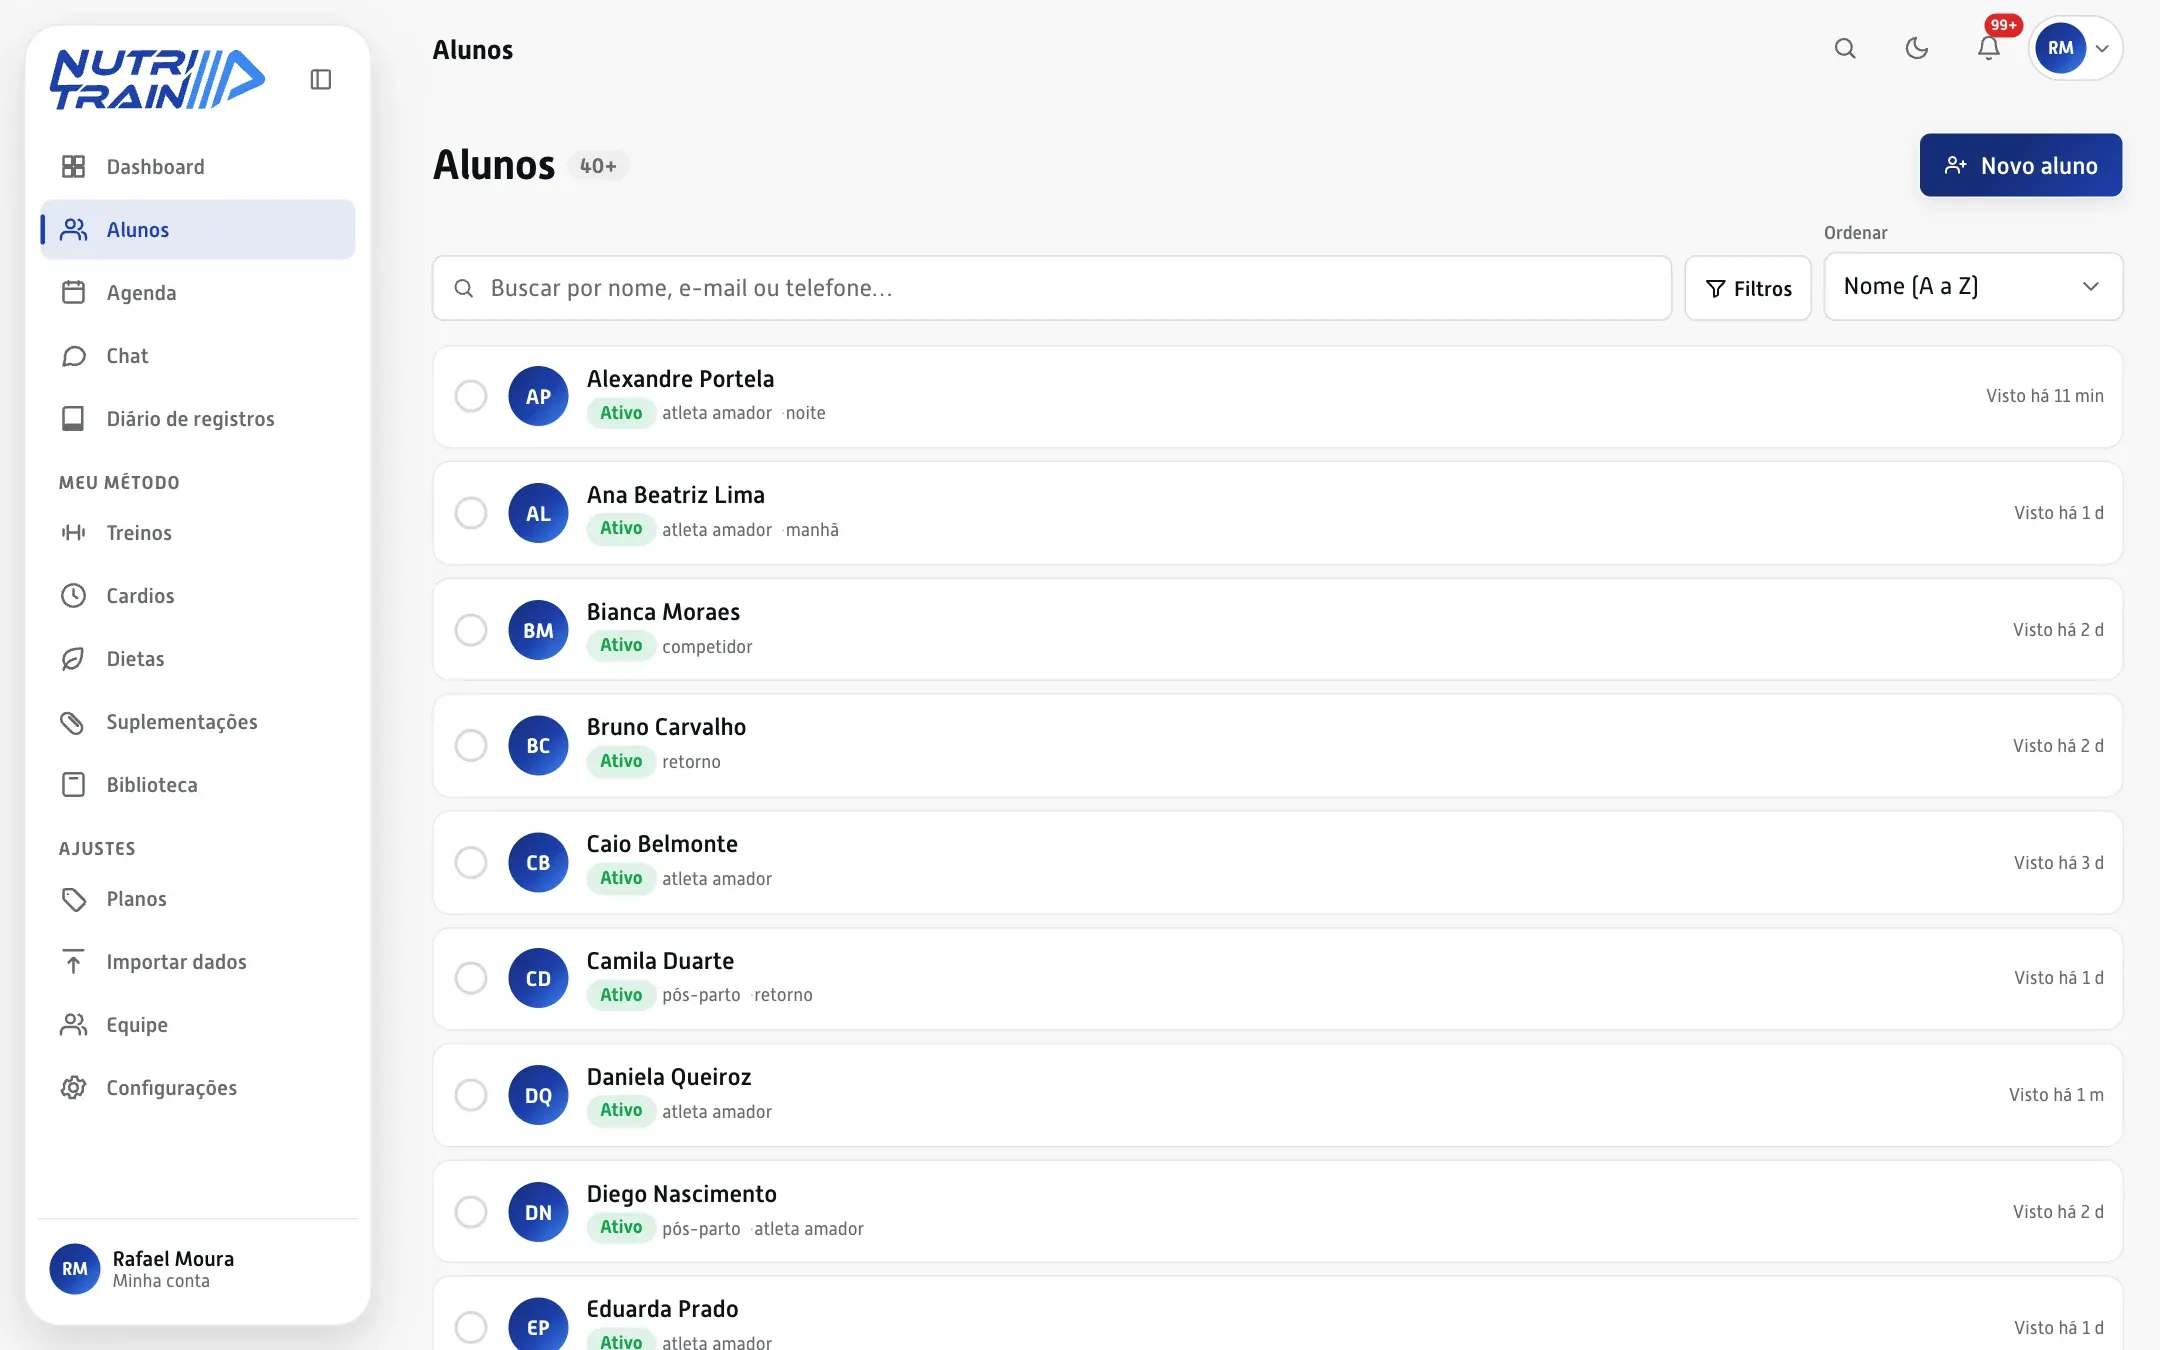Open Suplementações in sidebar
The height and width of the screenshot is (1350, 2160).
point(198,722)
